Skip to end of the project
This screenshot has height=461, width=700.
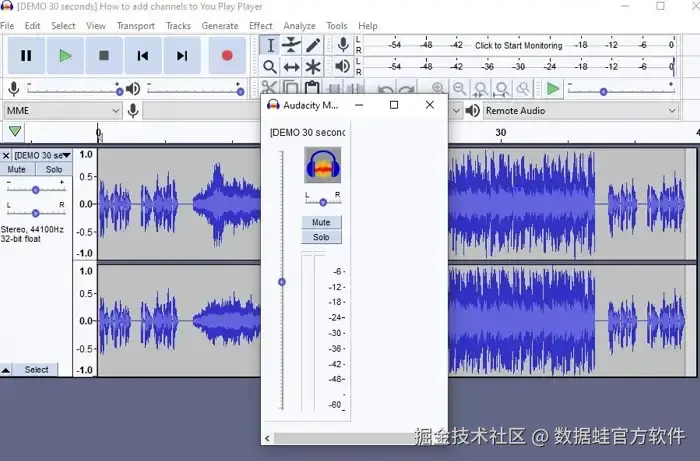[x=182, y=55]
